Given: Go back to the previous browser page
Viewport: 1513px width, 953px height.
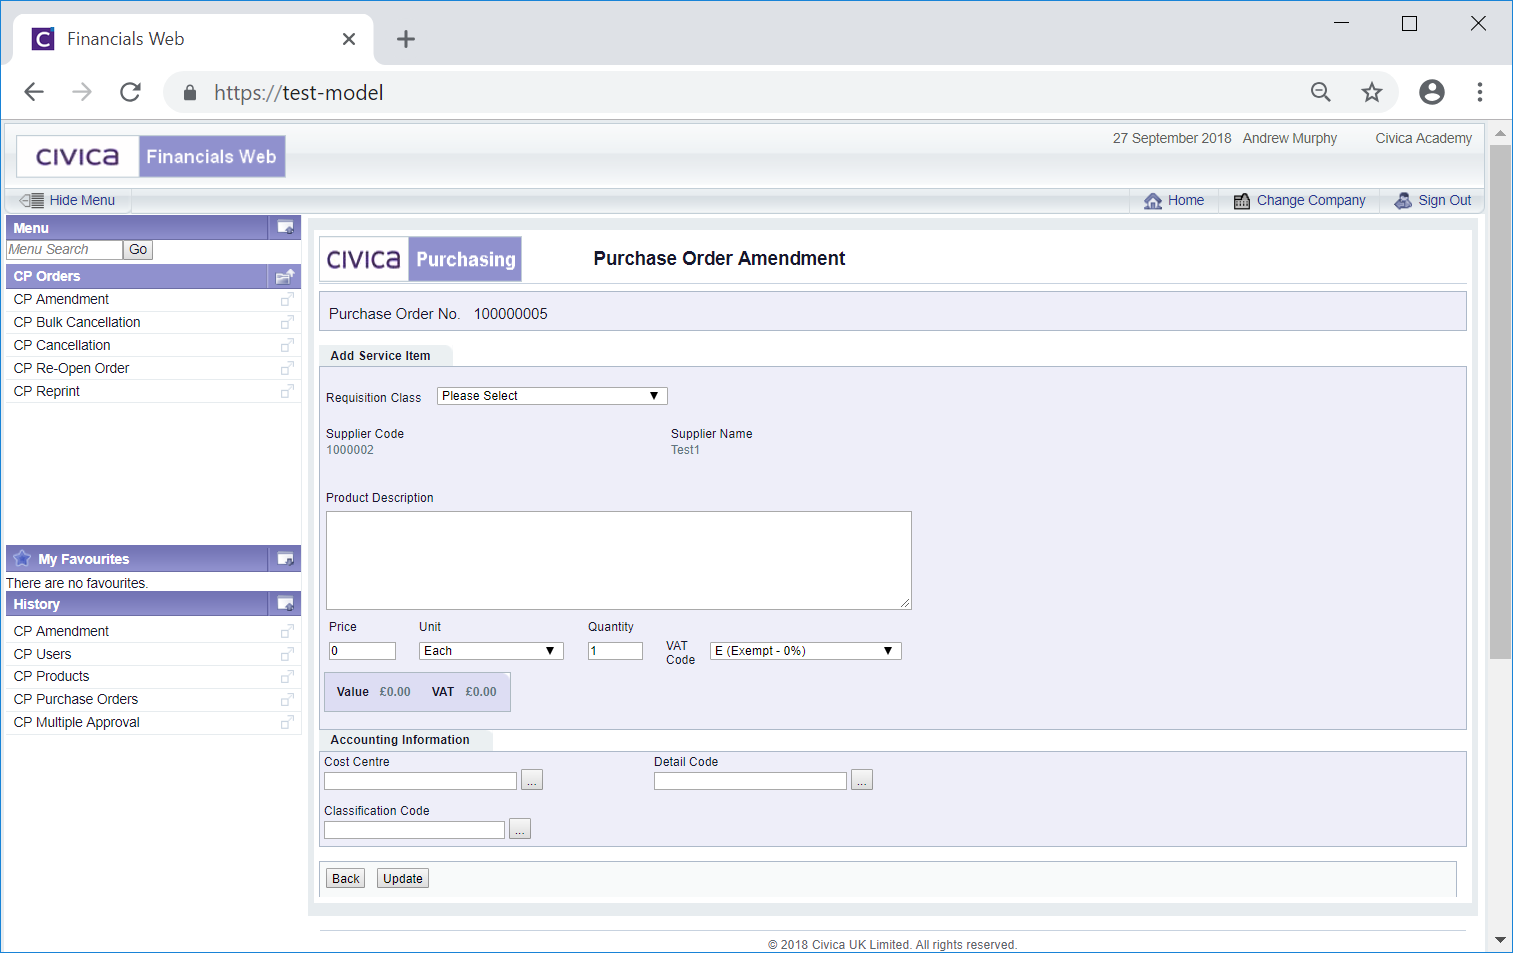Looking at the screenshot, I should coord(34,92).
